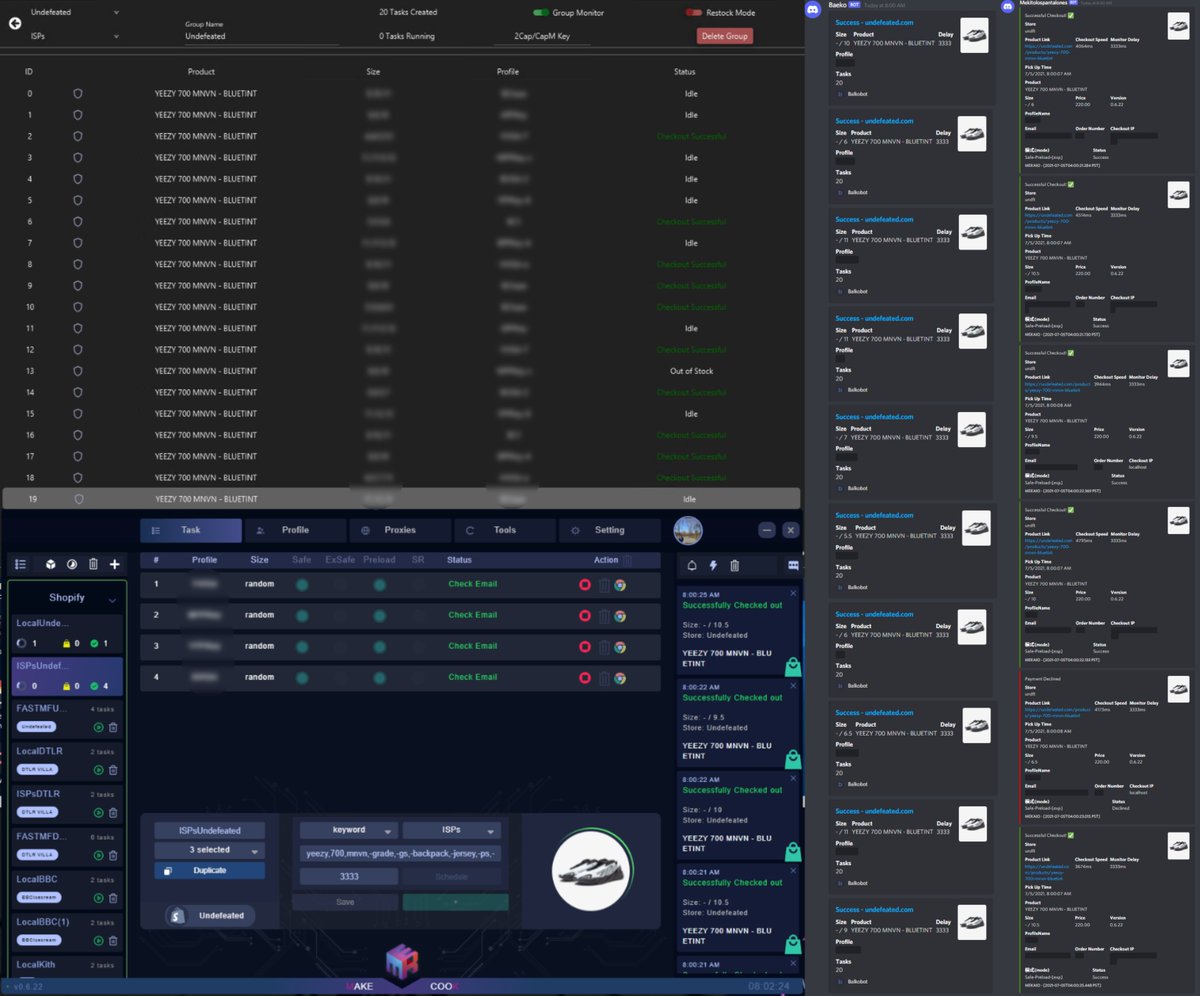Open the chat bubble icon above notifications
The image size is (1200, 996).
click(793, 565)
